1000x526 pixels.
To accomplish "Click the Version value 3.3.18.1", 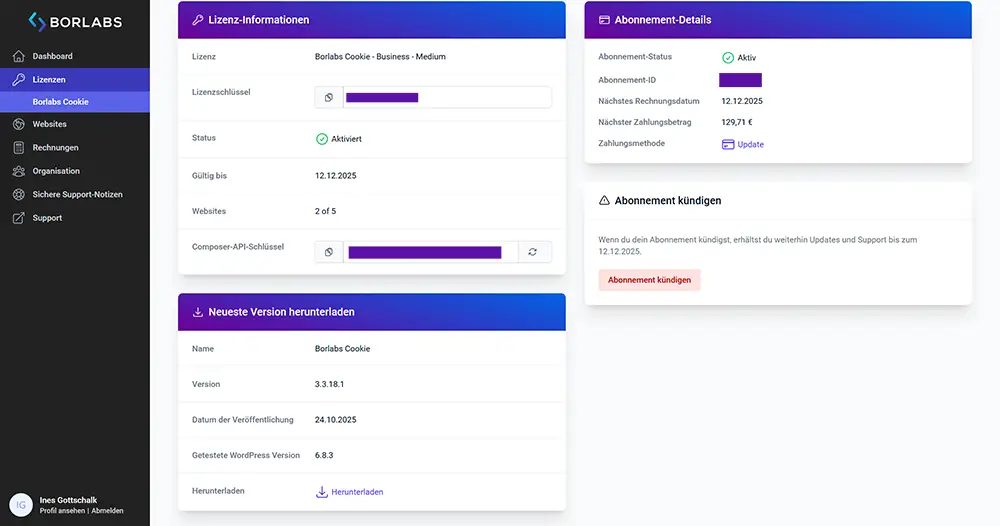I will 329,384.
